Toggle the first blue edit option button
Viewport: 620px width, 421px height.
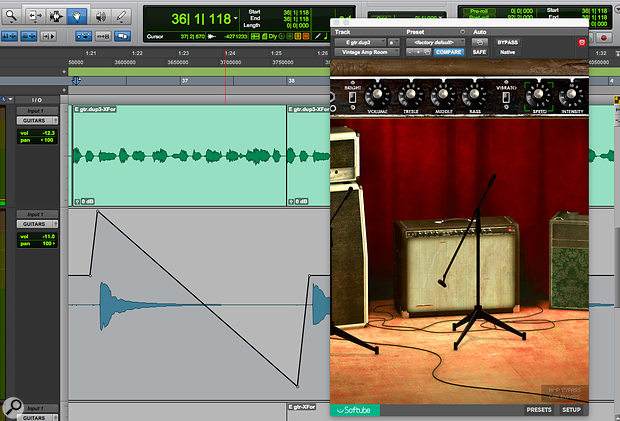(x=9, y=36)
